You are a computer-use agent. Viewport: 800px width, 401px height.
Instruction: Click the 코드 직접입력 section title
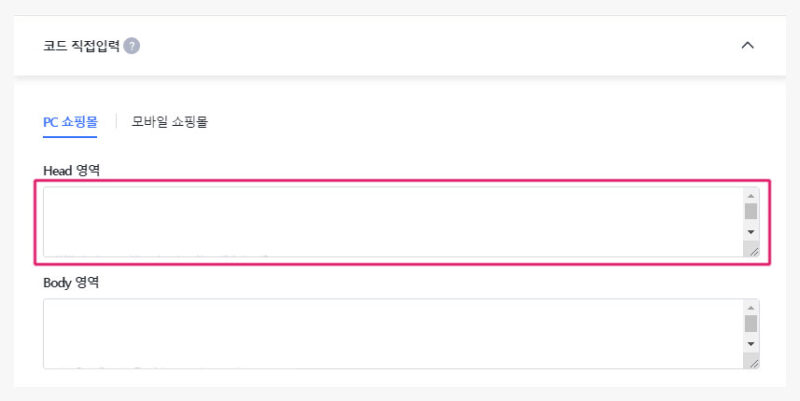81,46
